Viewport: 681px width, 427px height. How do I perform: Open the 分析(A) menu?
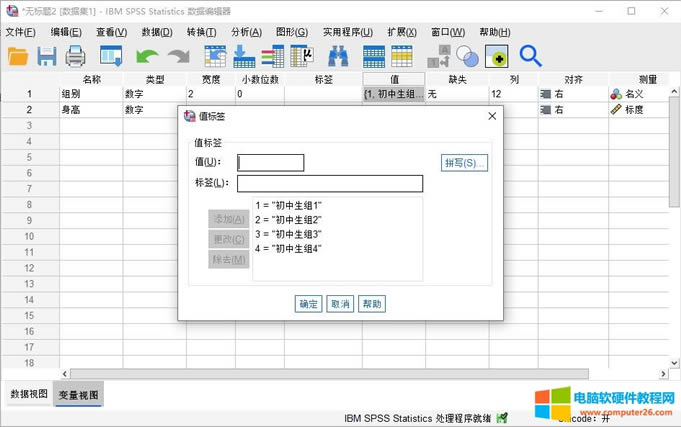(246, 32)
